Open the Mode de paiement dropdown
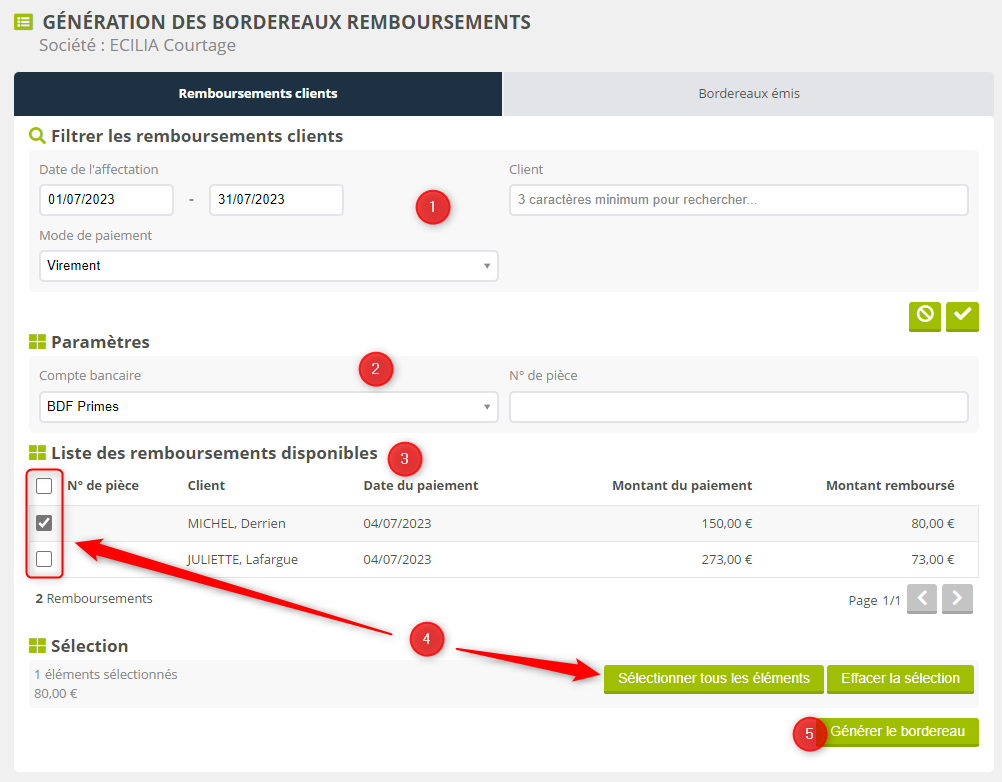This screenshot has width=1002, height=782. click(268, 266)
